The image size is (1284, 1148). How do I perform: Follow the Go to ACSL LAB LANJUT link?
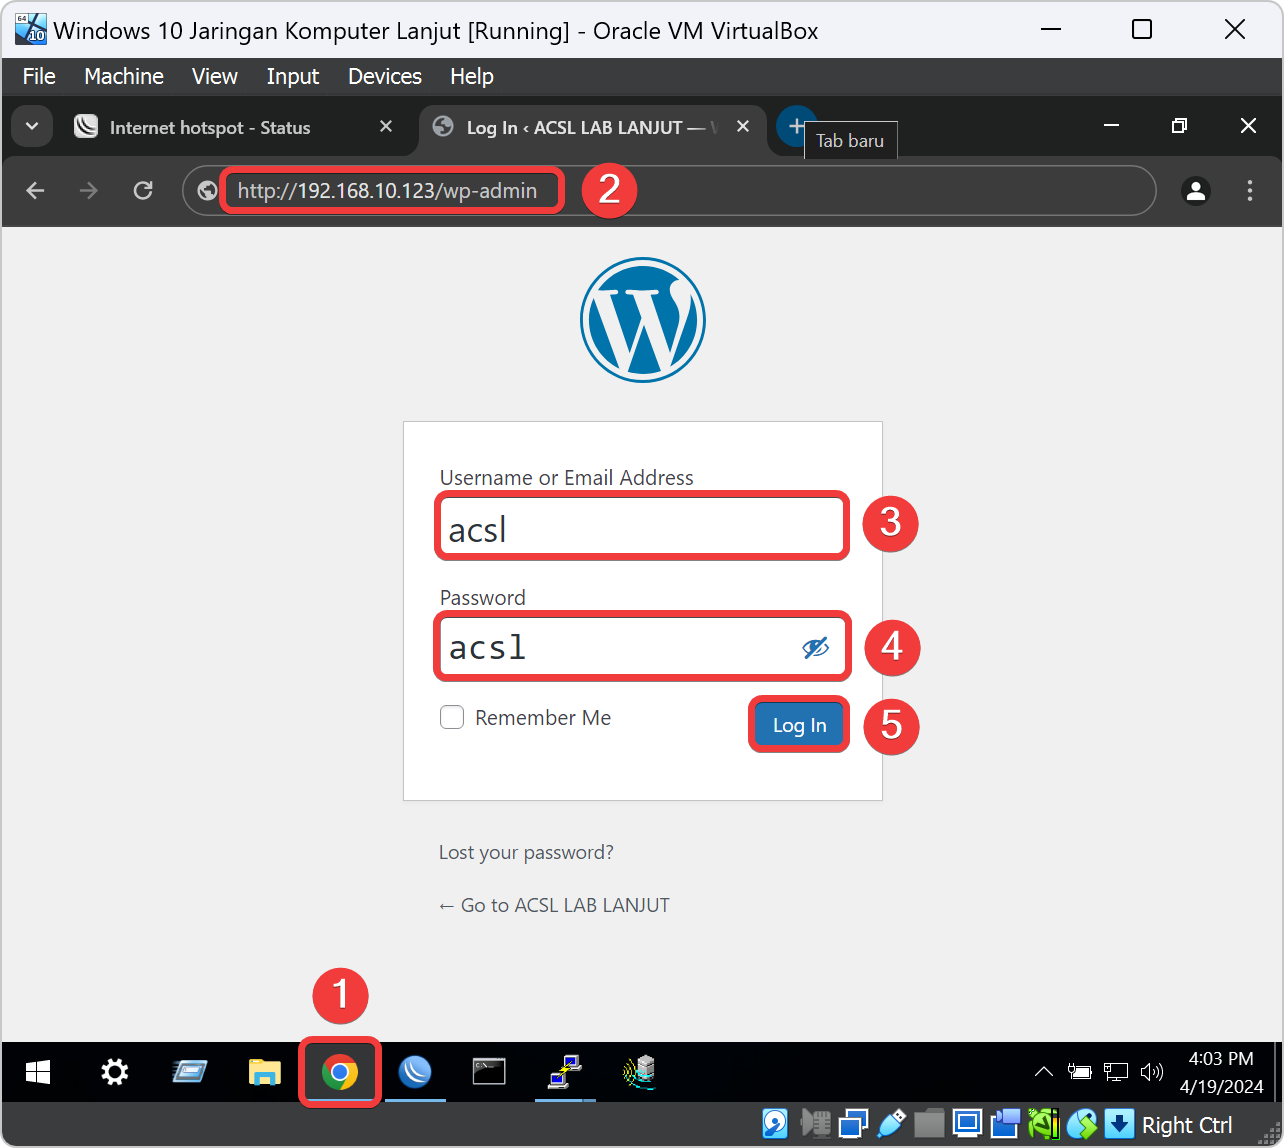coord(554,905)
